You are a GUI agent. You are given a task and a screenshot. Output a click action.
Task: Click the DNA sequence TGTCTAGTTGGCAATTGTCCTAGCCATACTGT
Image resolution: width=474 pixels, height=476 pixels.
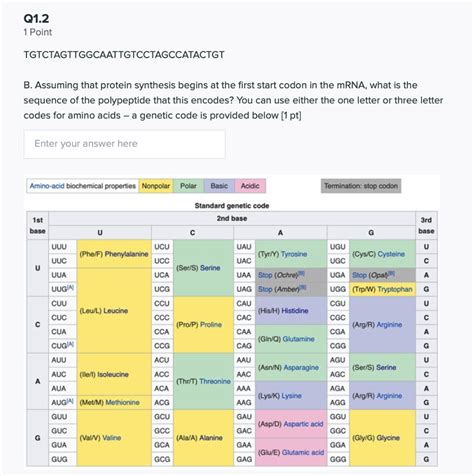[x=124, y=55]
